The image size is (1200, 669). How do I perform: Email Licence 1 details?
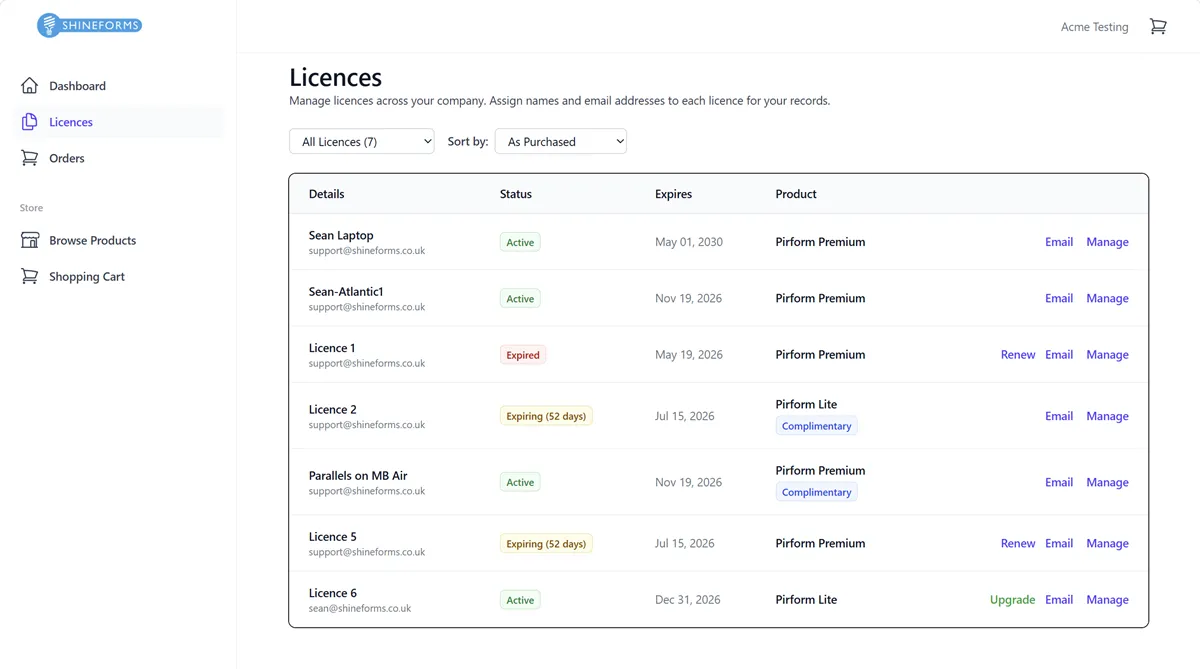click(1059, 354)
